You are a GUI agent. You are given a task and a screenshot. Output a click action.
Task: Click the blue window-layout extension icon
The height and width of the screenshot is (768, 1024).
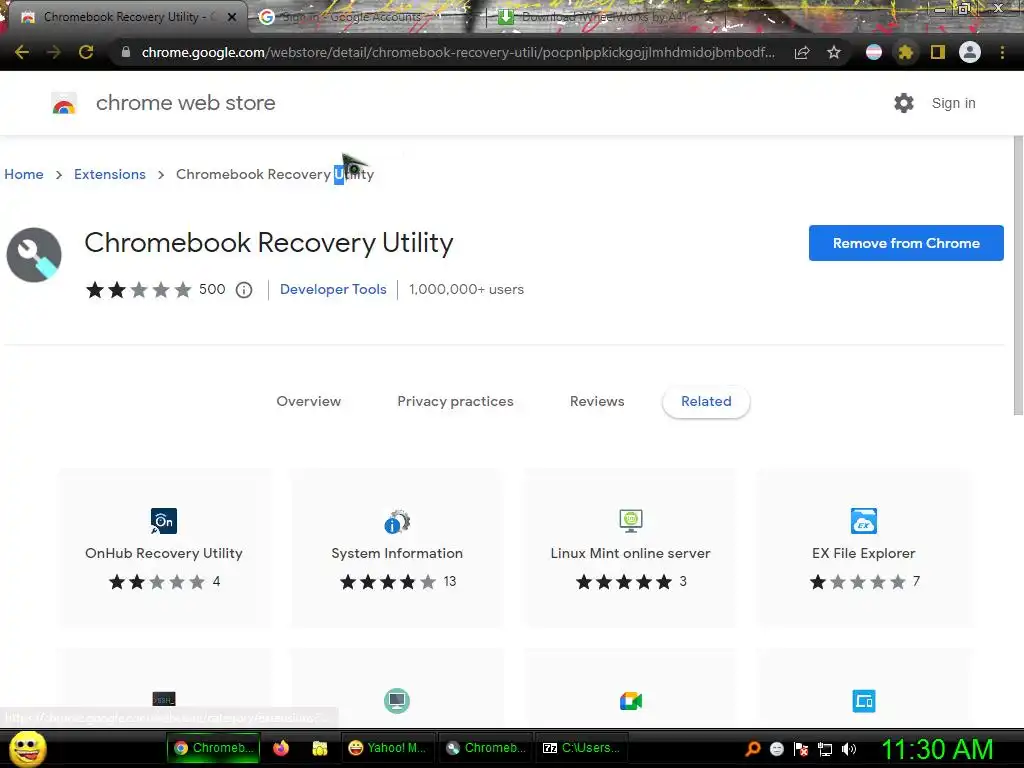[864, 701]
